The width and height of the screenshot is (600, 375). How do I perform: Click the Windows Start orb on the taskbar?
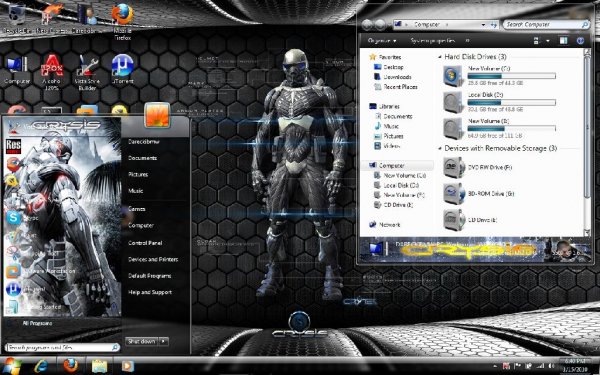[11, 366]
